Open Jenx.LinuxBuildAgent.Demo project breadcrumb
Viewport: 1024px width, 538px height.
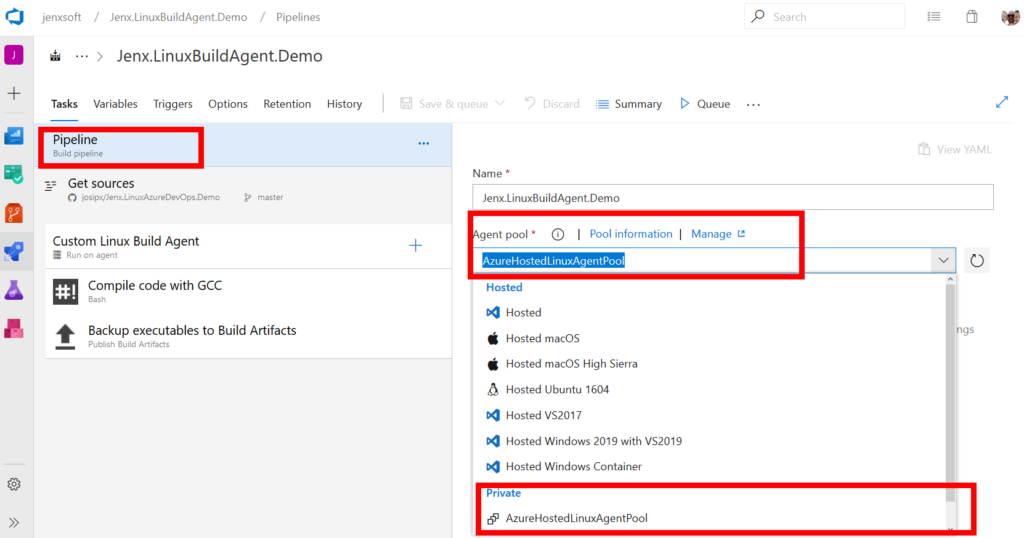pyautogui.click(x=178, y=17)
